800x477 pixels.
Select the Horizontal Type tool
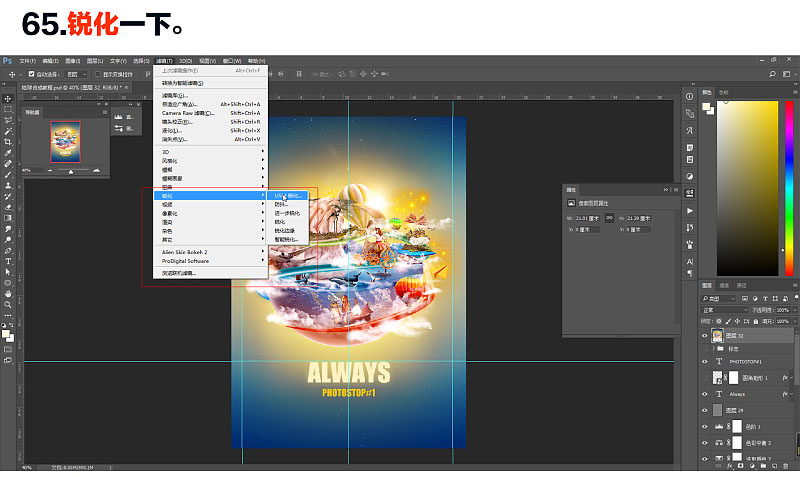(8, 261)
